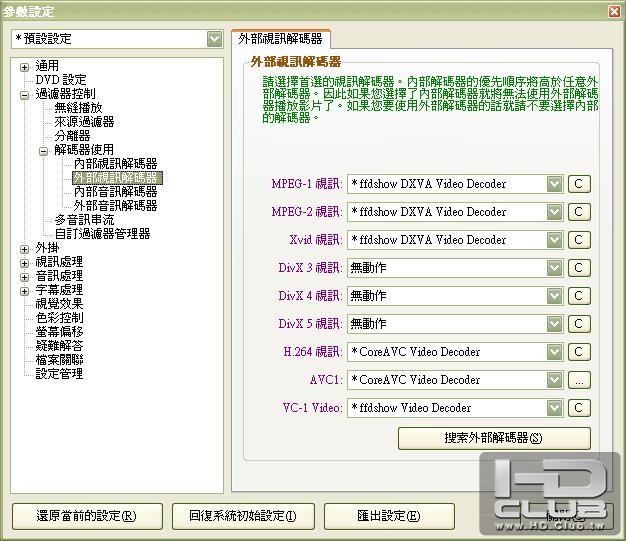Click the 回復系統初始設定(I) button
The height and width of the screenshot is (541, 626).
click(243, 516)
